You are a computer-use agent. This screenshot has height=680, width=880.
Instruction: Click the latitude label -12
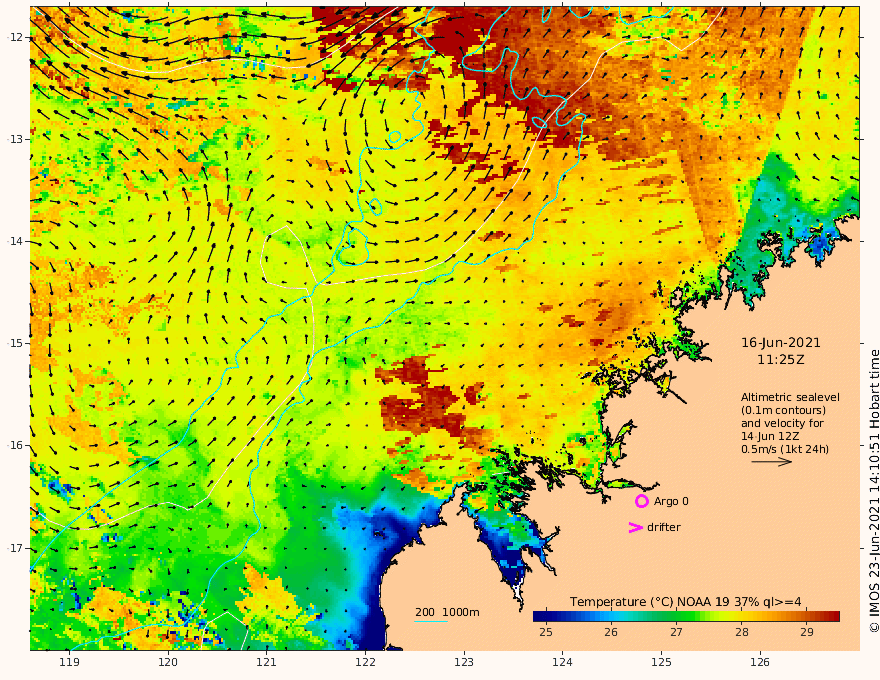pyautogui.click(x=15, y=37)
